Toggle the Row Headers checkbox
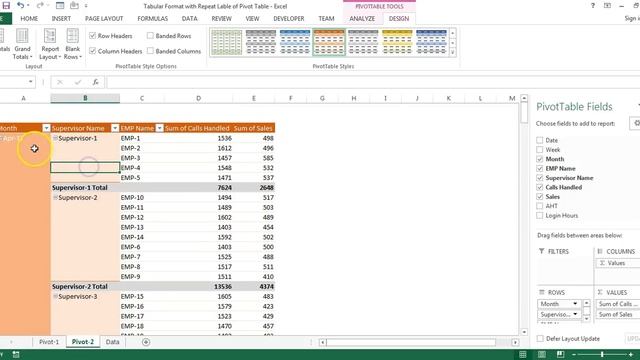 pos(93,36)
